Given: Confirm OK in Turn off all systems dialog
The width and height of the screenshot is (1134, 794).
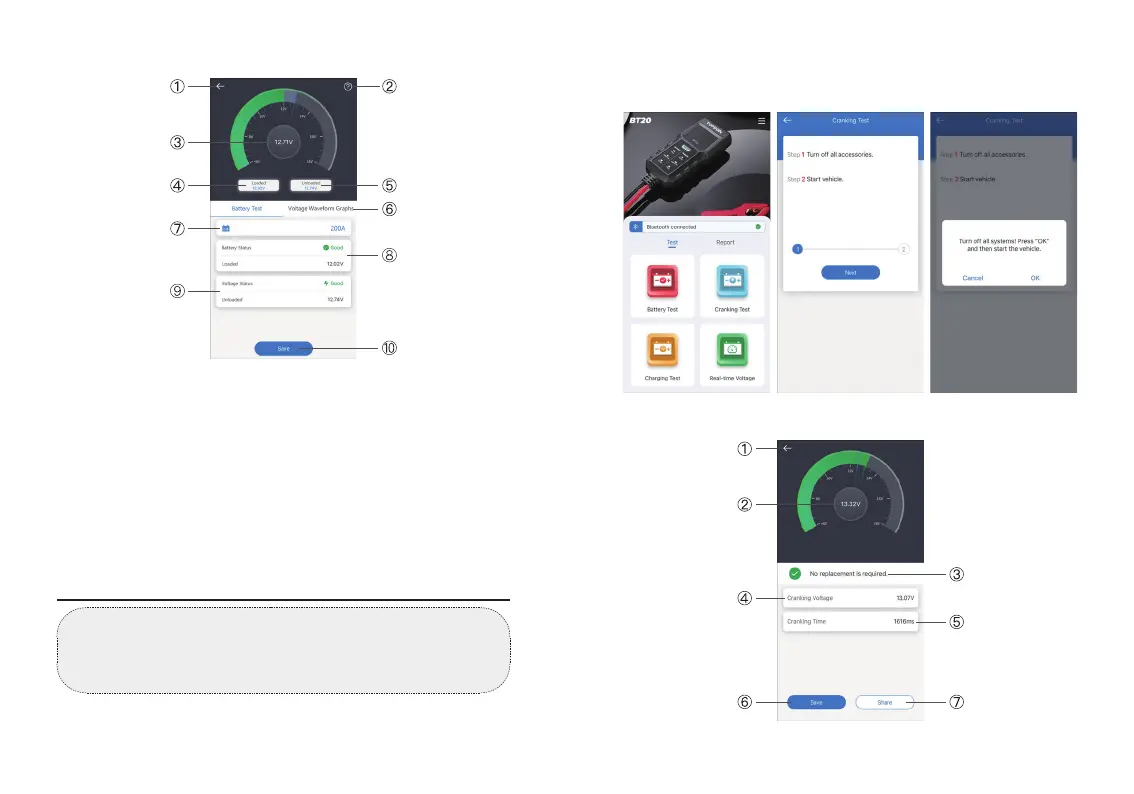Looking at the screenshot, I should 1035,278.
